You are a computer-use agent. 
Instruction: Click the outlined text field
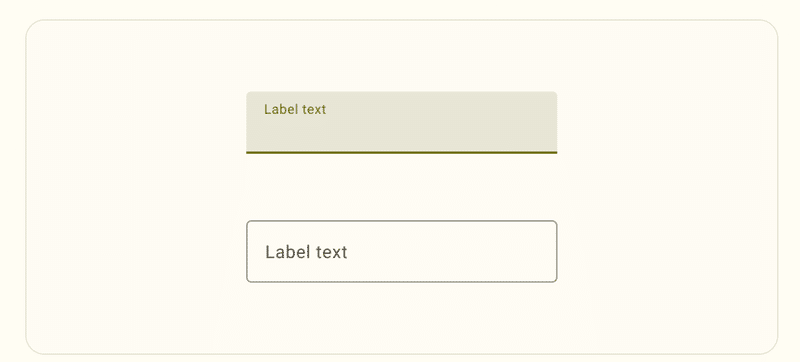click(402, 251)
